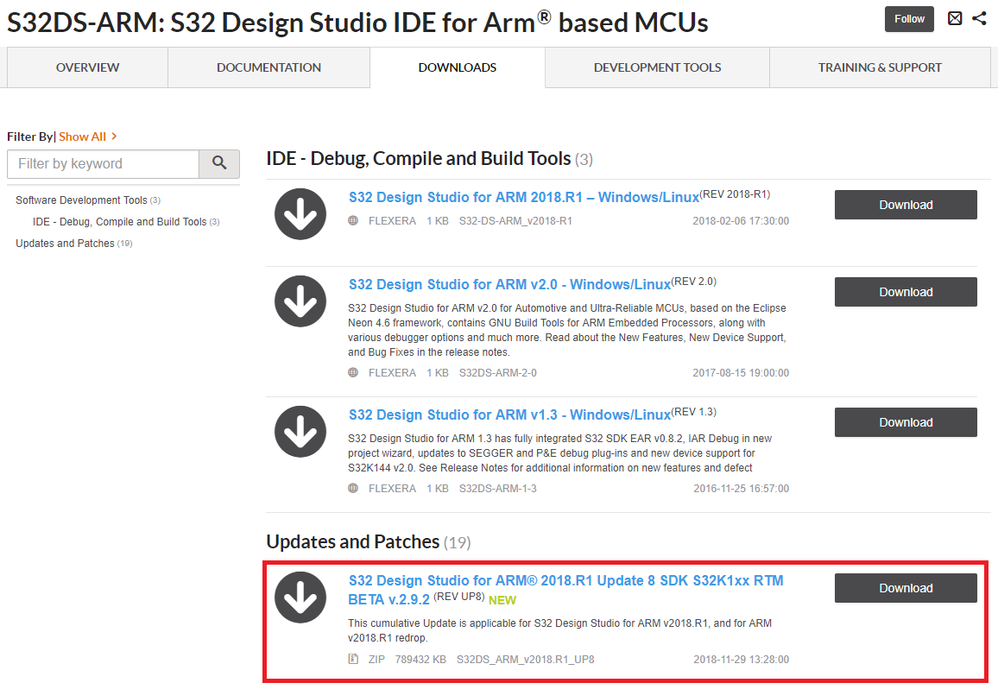The height and width of the screenshot is (690, 998).
Task: Click globe icon next to FLEXERA S32DS-ARM-2-0
Action: pyautogui.click(x=353, y=372)
